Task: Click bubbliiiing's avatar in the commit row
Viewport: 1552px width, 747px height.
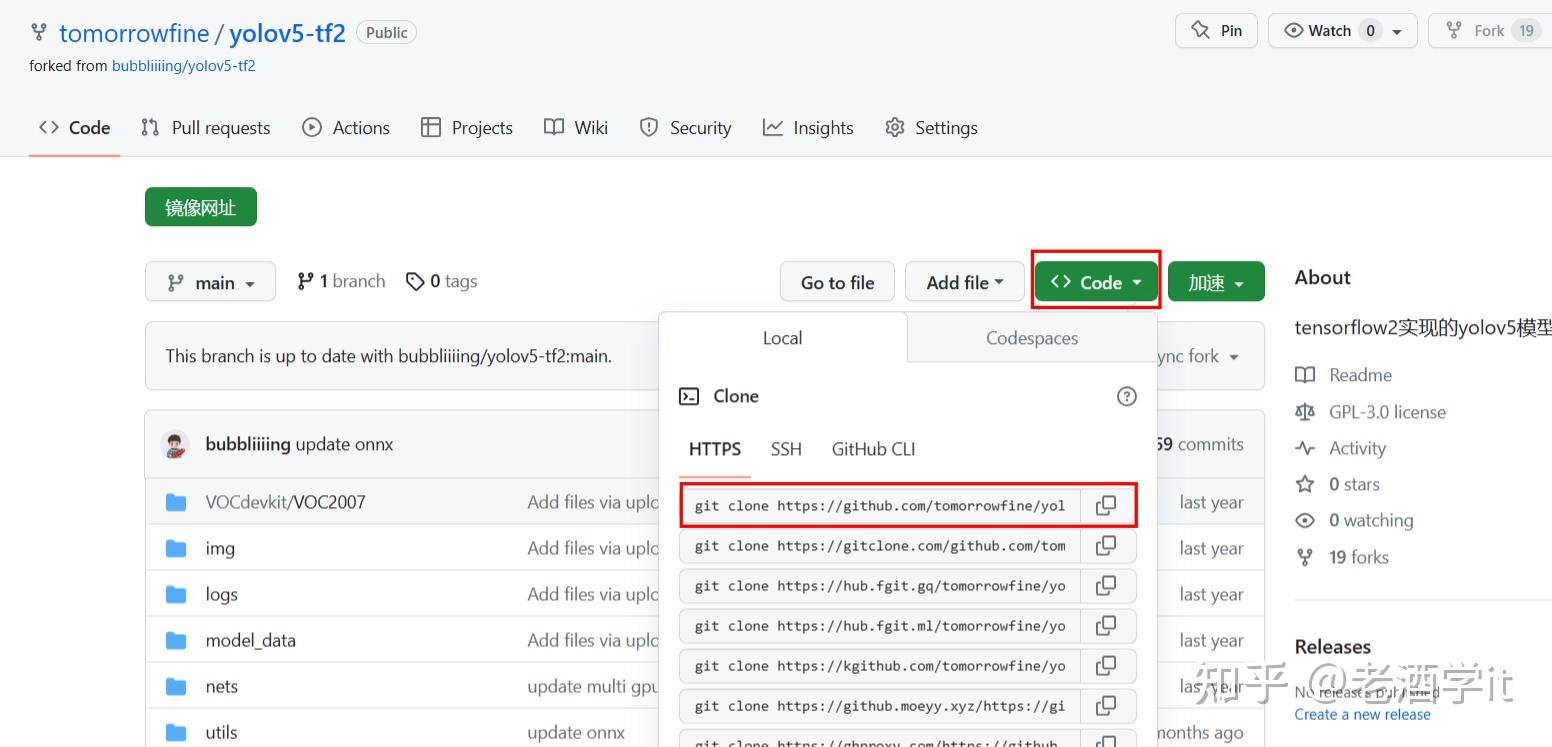Action: pos(176,444)
